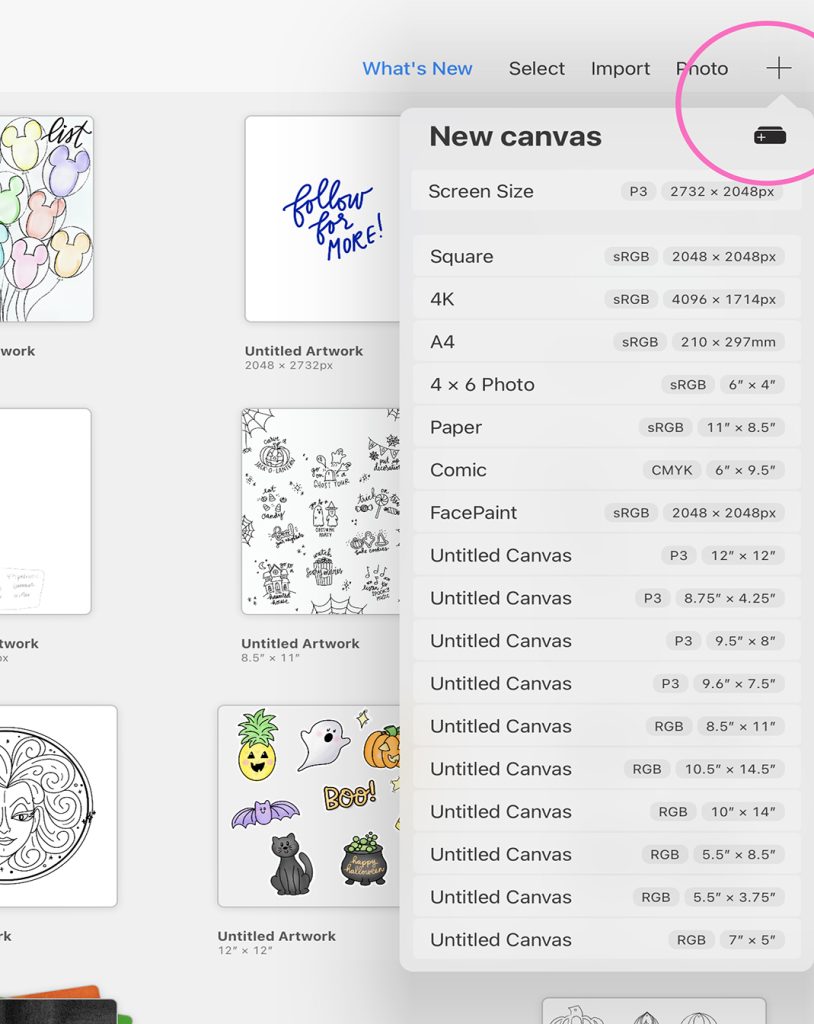Select Untitled Canvas 7″ × 5″
The width and height of the screenshot is (814, 1024).
pyautogui.click(x=606, y=940)
